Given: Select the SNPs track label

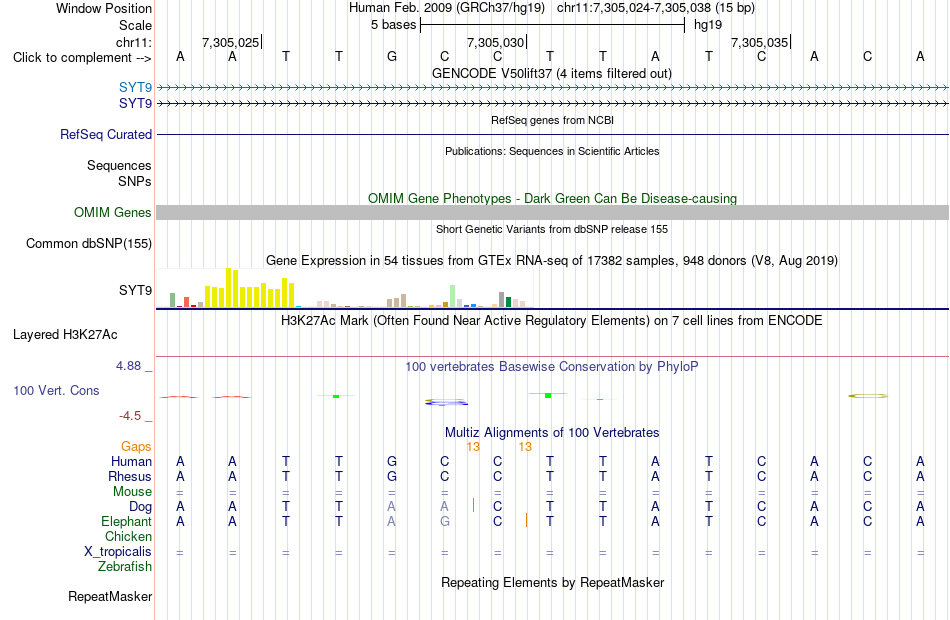Looking at the screenshot, I should [135, 181].
